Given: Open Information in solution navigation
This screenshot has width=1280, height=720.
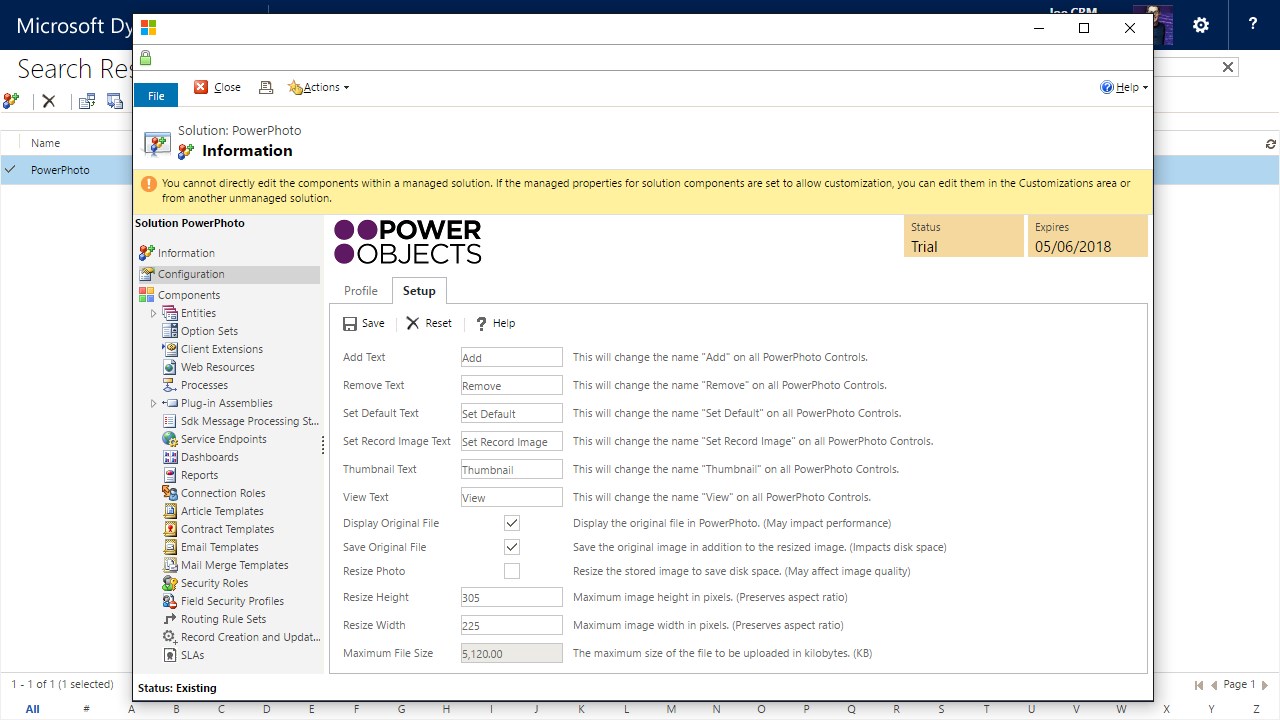Looking at the screenshot, I should pyautogui.click(x=186, y=253).
